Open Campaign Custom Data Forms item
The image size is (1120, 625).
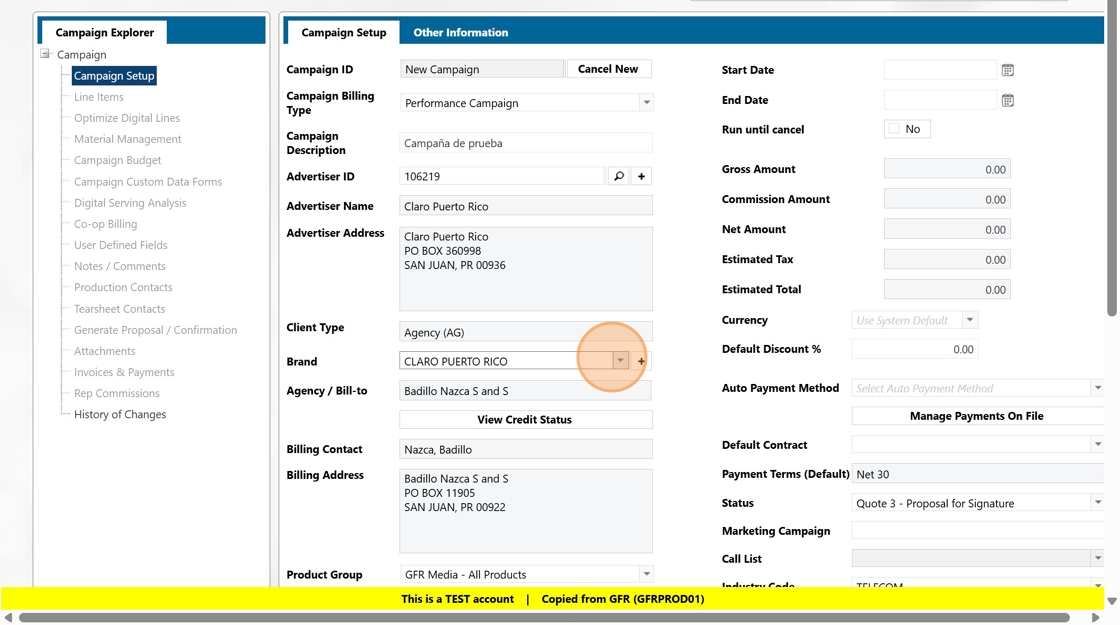[x=148, y=182]
